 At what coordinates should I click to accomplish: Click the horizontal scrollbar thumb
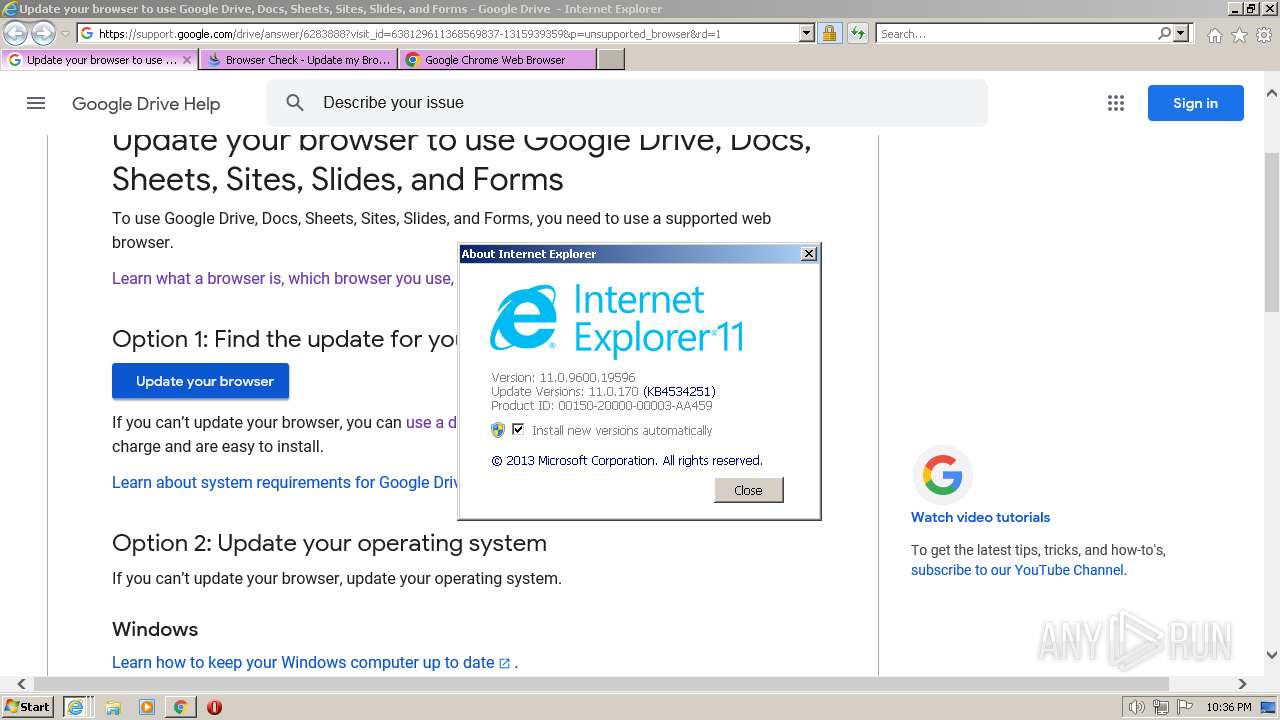(x=601, y=684)
